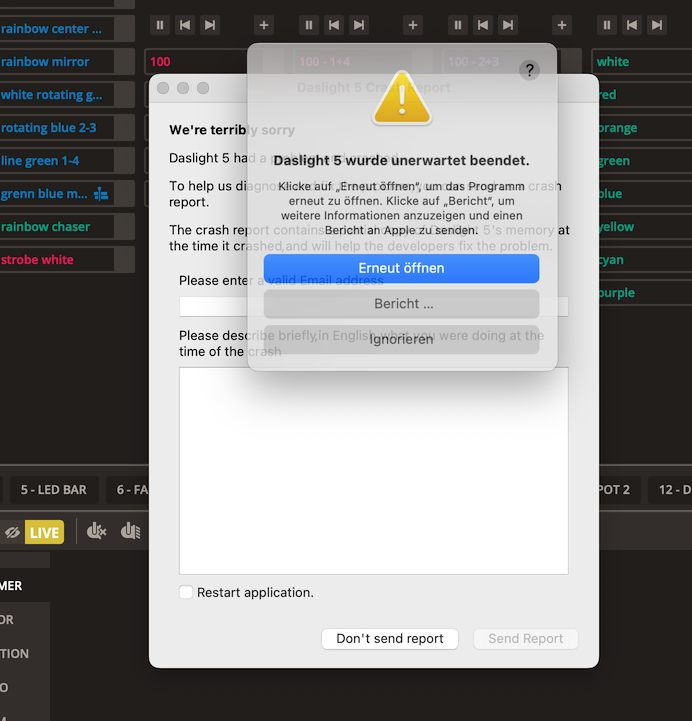Click grey square beside "strobe white"
The image size is (692, 721).
(x=124, y=260)
